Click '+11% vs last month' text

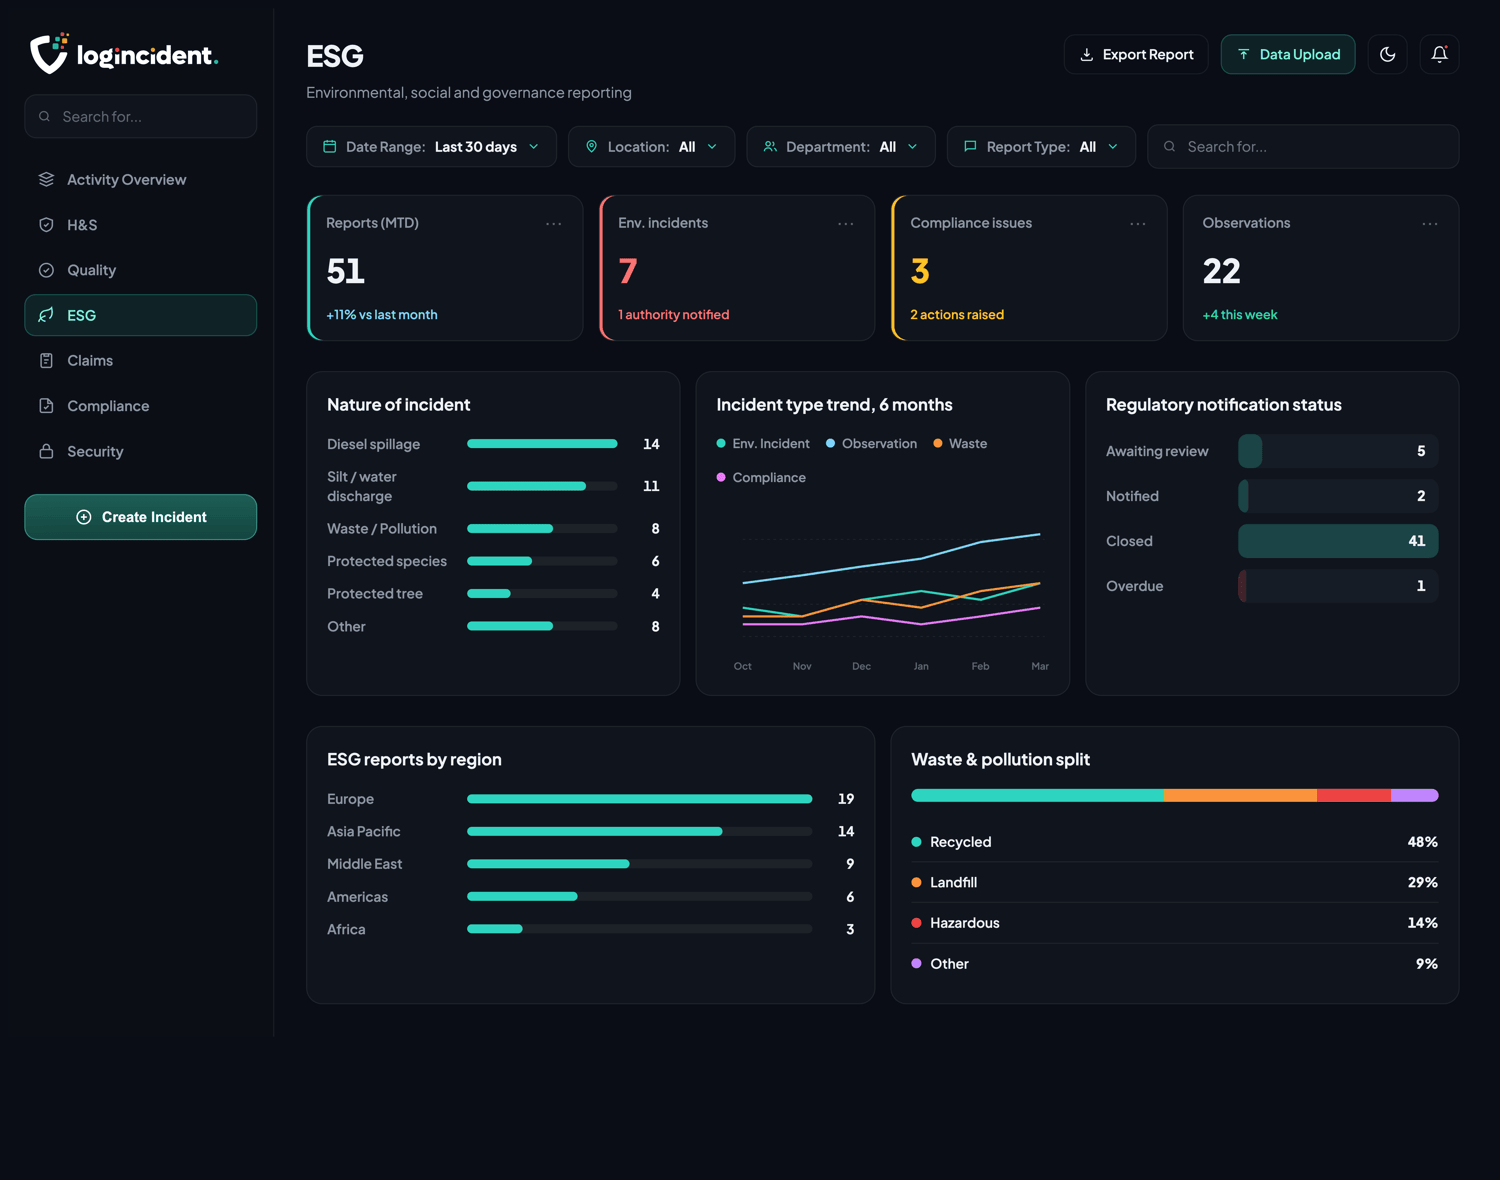[x=382, y=315]
